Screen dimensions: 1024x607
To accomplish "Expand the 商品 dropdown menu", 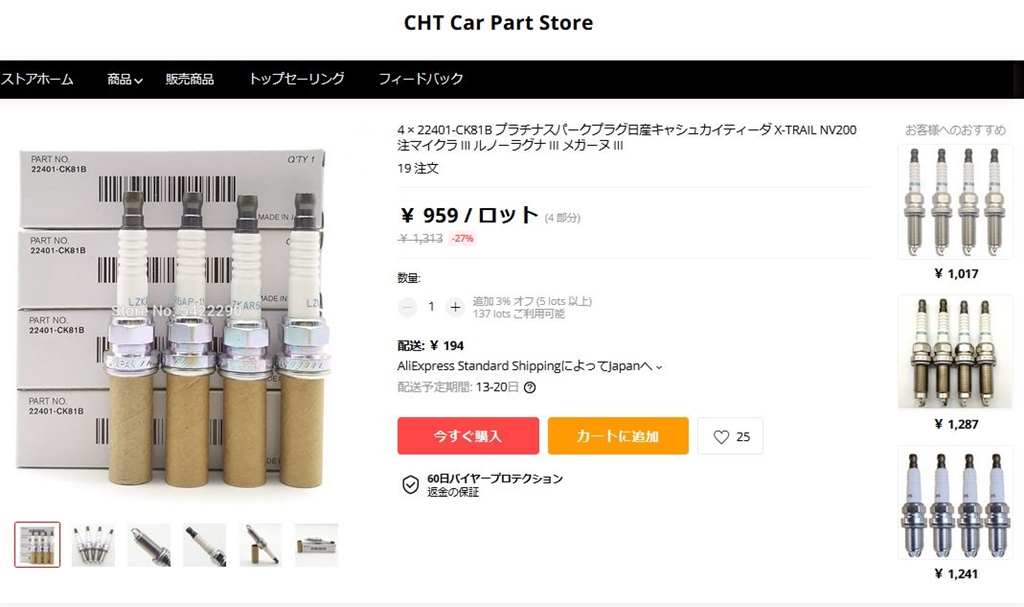I will tap(125, 79).
